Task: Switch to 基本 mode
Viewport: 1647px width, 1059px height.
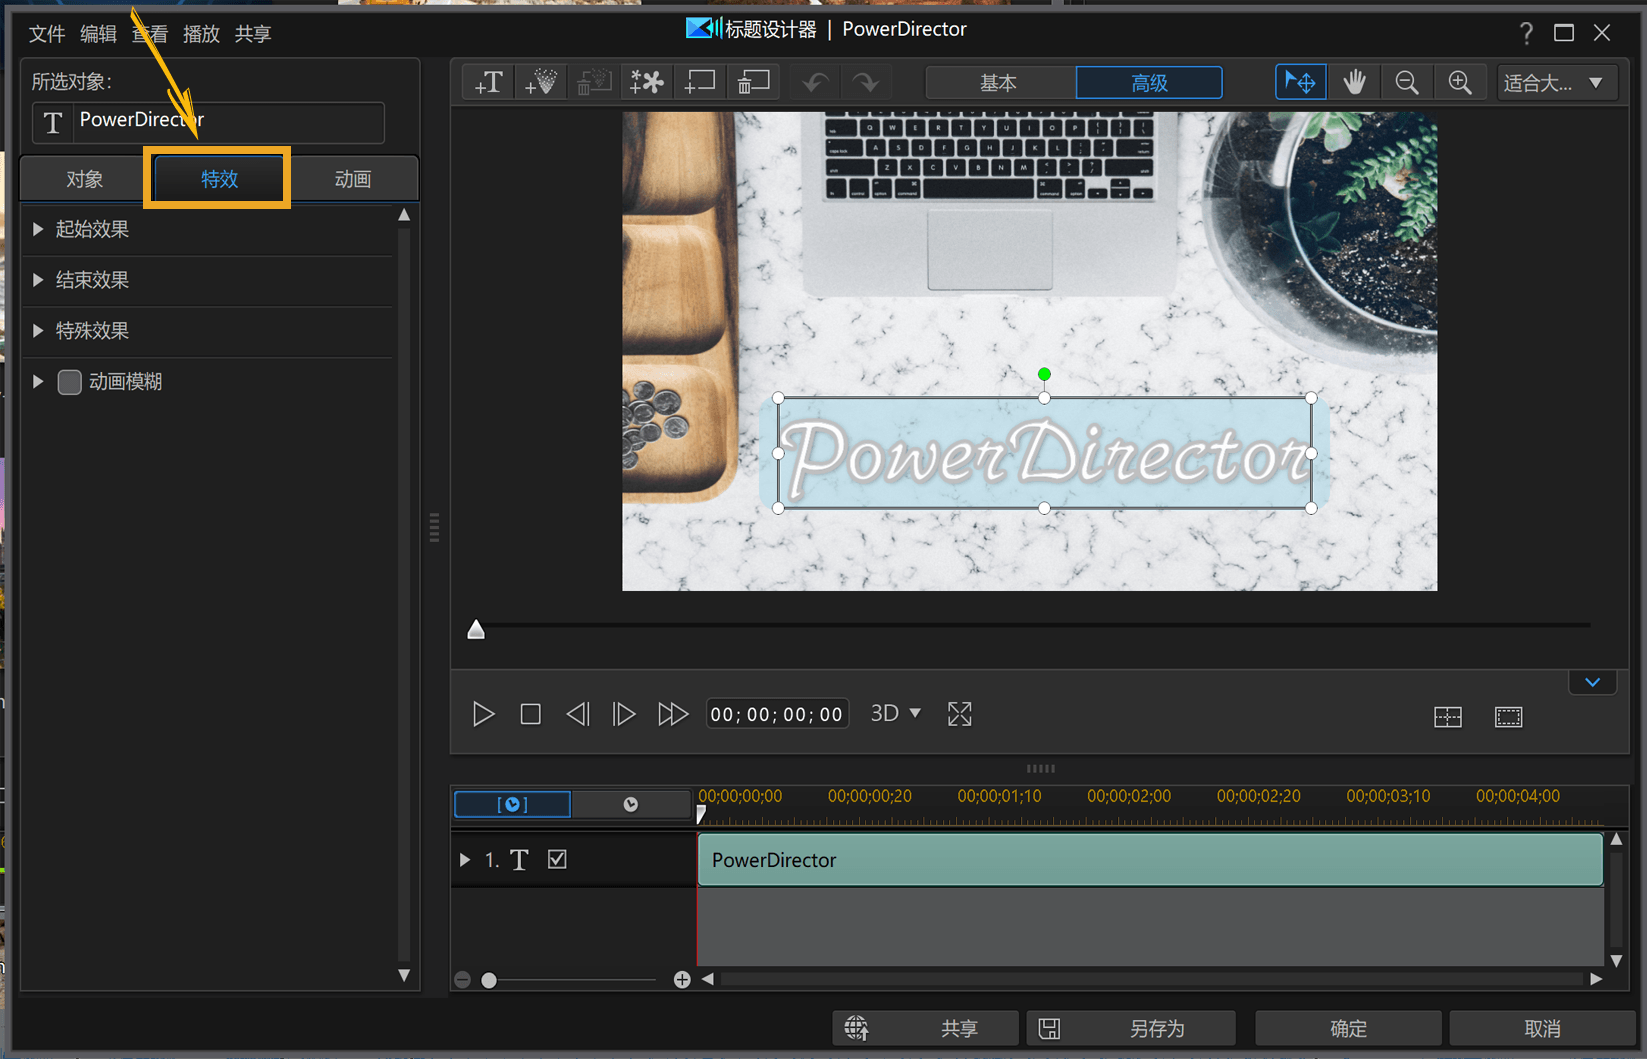Action: pos(999,82)
